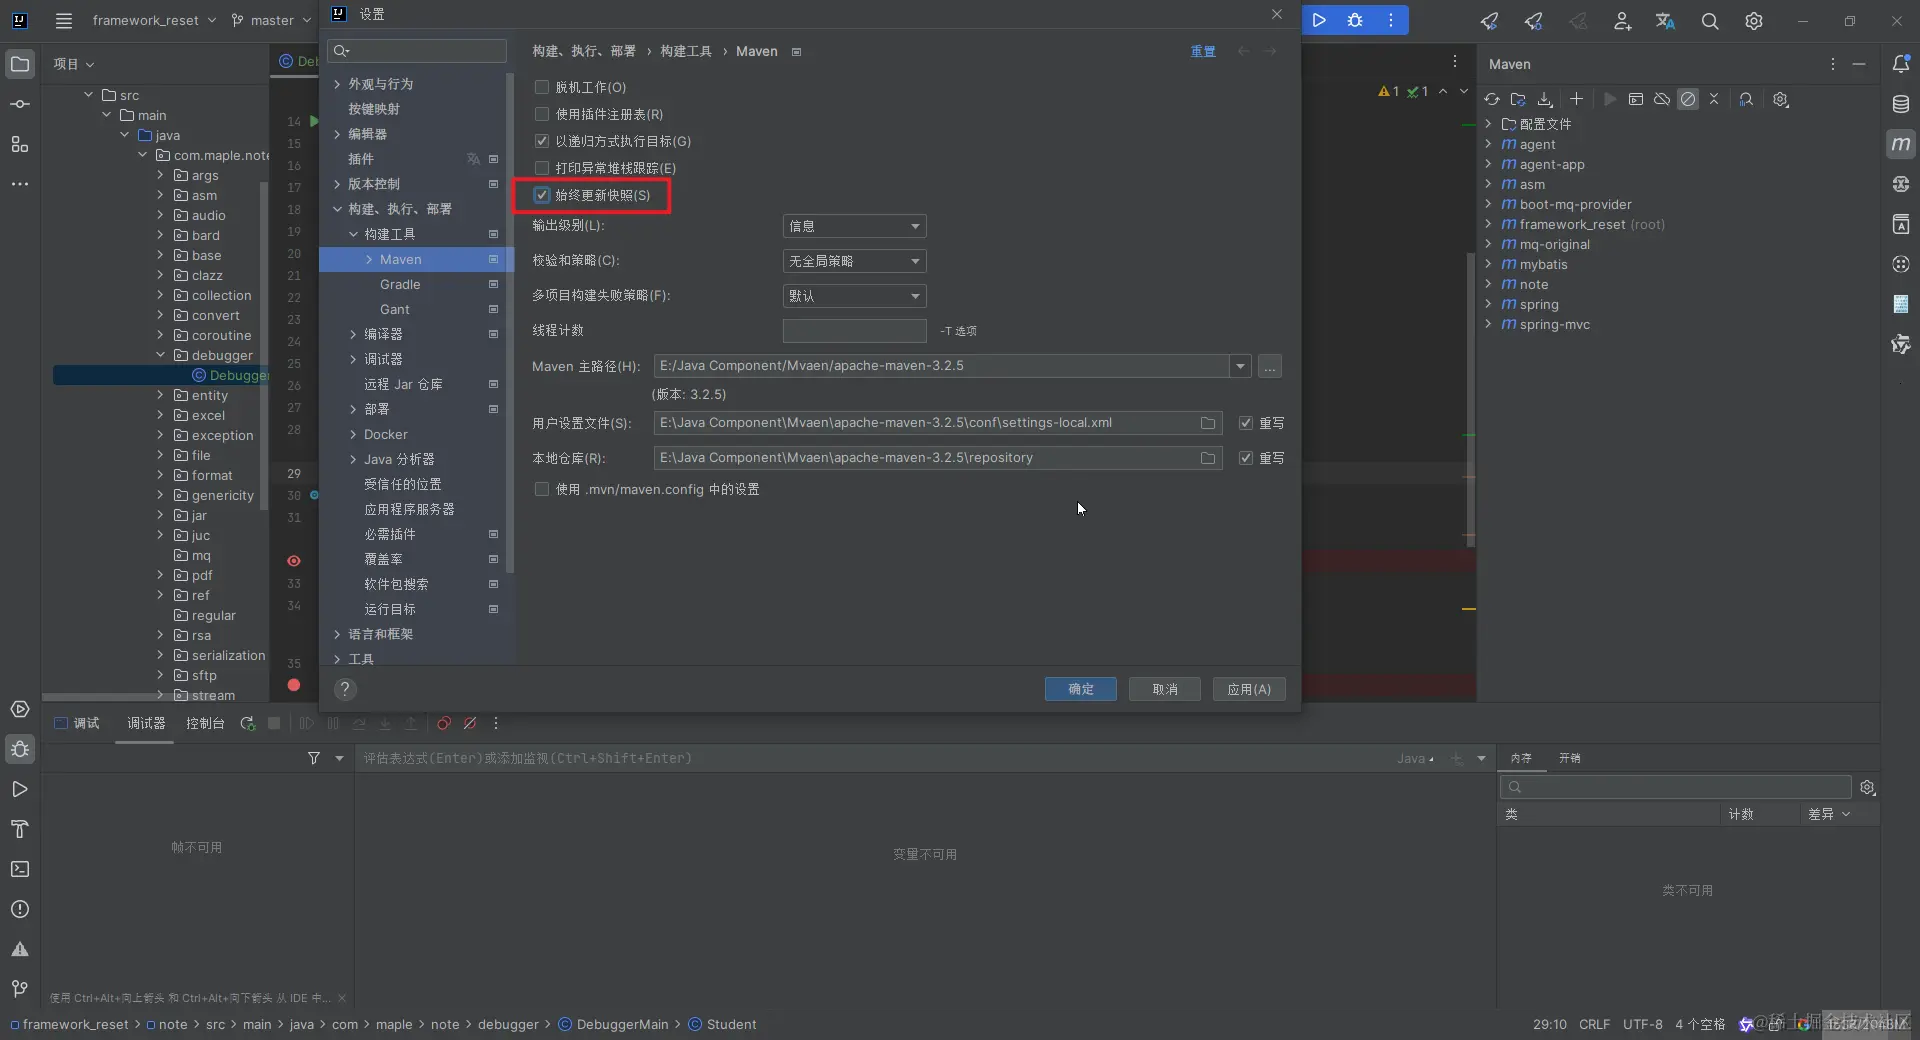This screenshot has width=1920, height=1040.
Task: Open the Terminal tool window icon
Action: [x=20, y=869]
